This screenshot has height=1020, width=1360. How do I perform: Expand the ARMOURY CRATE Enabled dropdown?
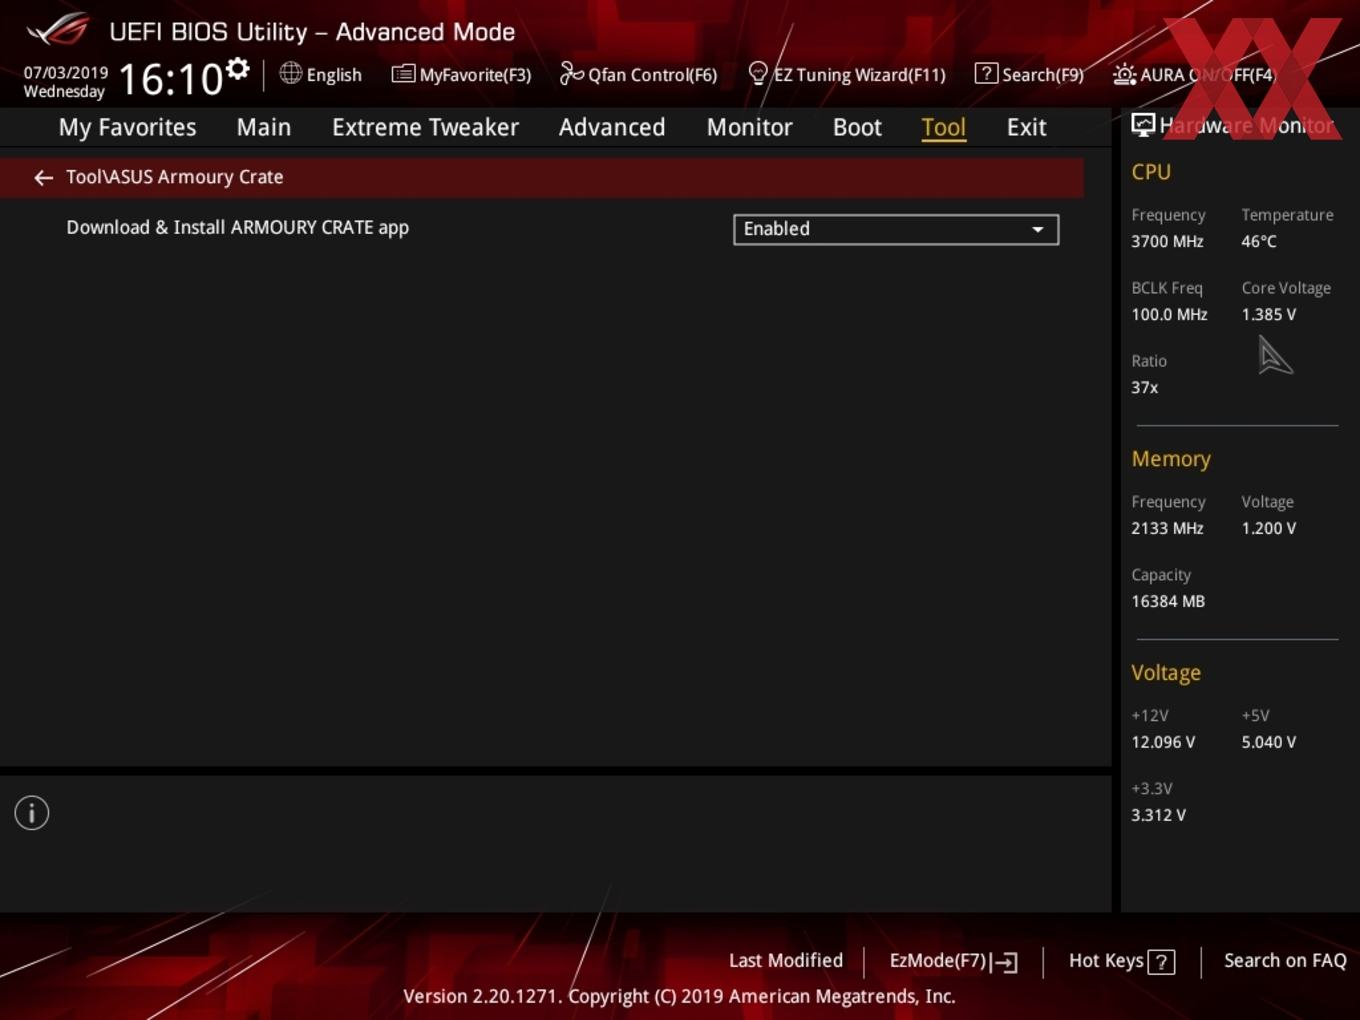point(896,229)
